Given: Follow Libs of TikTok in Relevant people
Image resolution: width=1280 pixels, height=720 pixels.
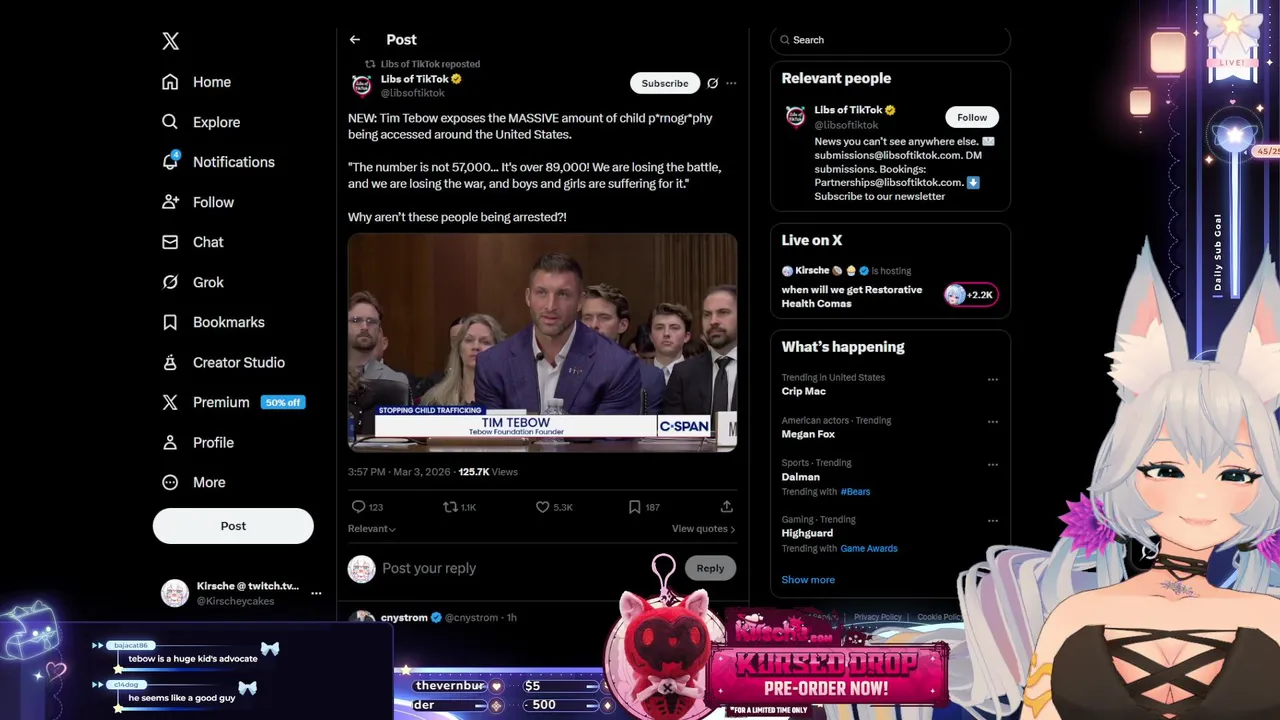Looking at the screenshot, I should tap(972, 117).
